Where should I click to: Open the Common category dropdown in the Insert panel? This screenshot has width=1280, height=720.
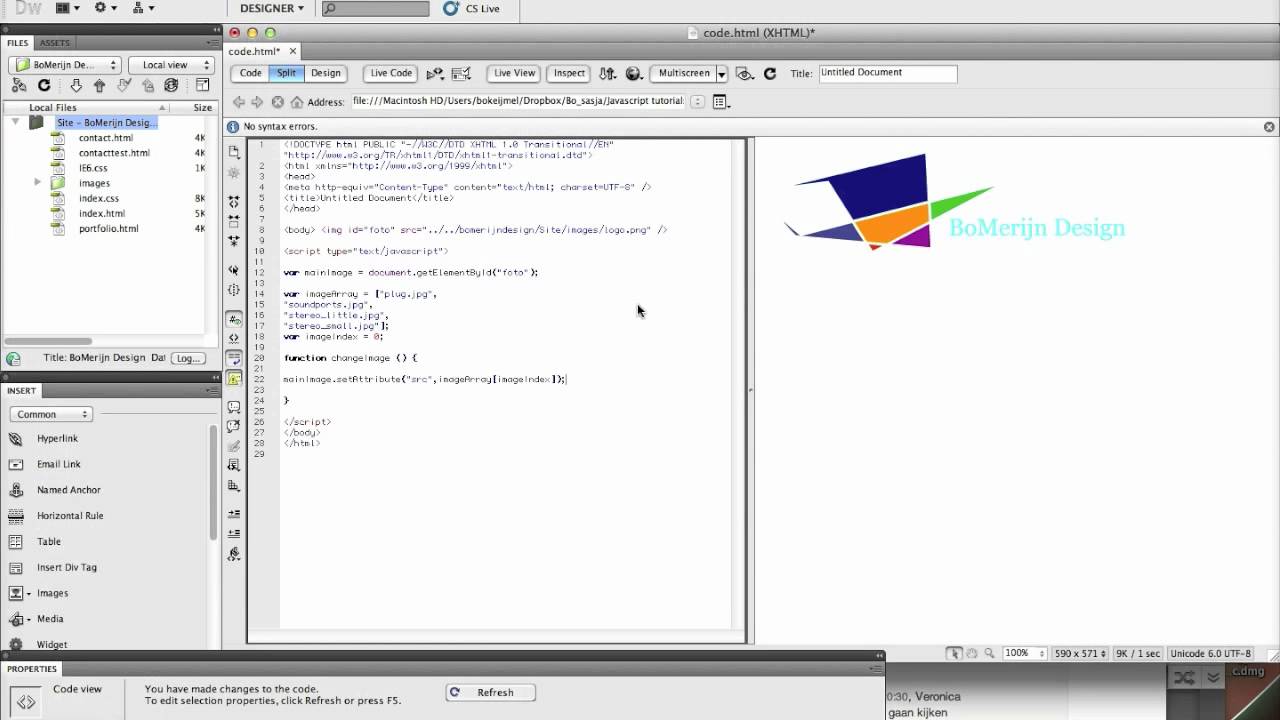51,414
